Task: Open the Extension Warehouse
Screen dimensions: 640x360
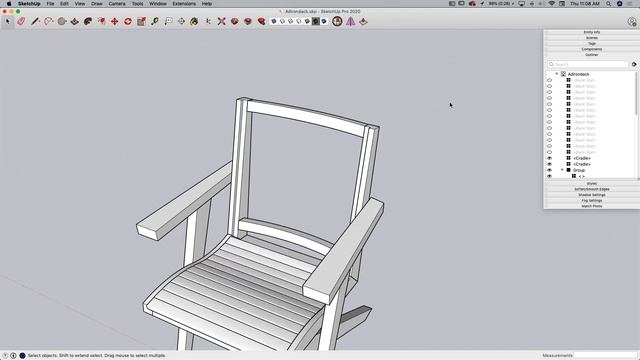Action: click(x=248, y=21)
